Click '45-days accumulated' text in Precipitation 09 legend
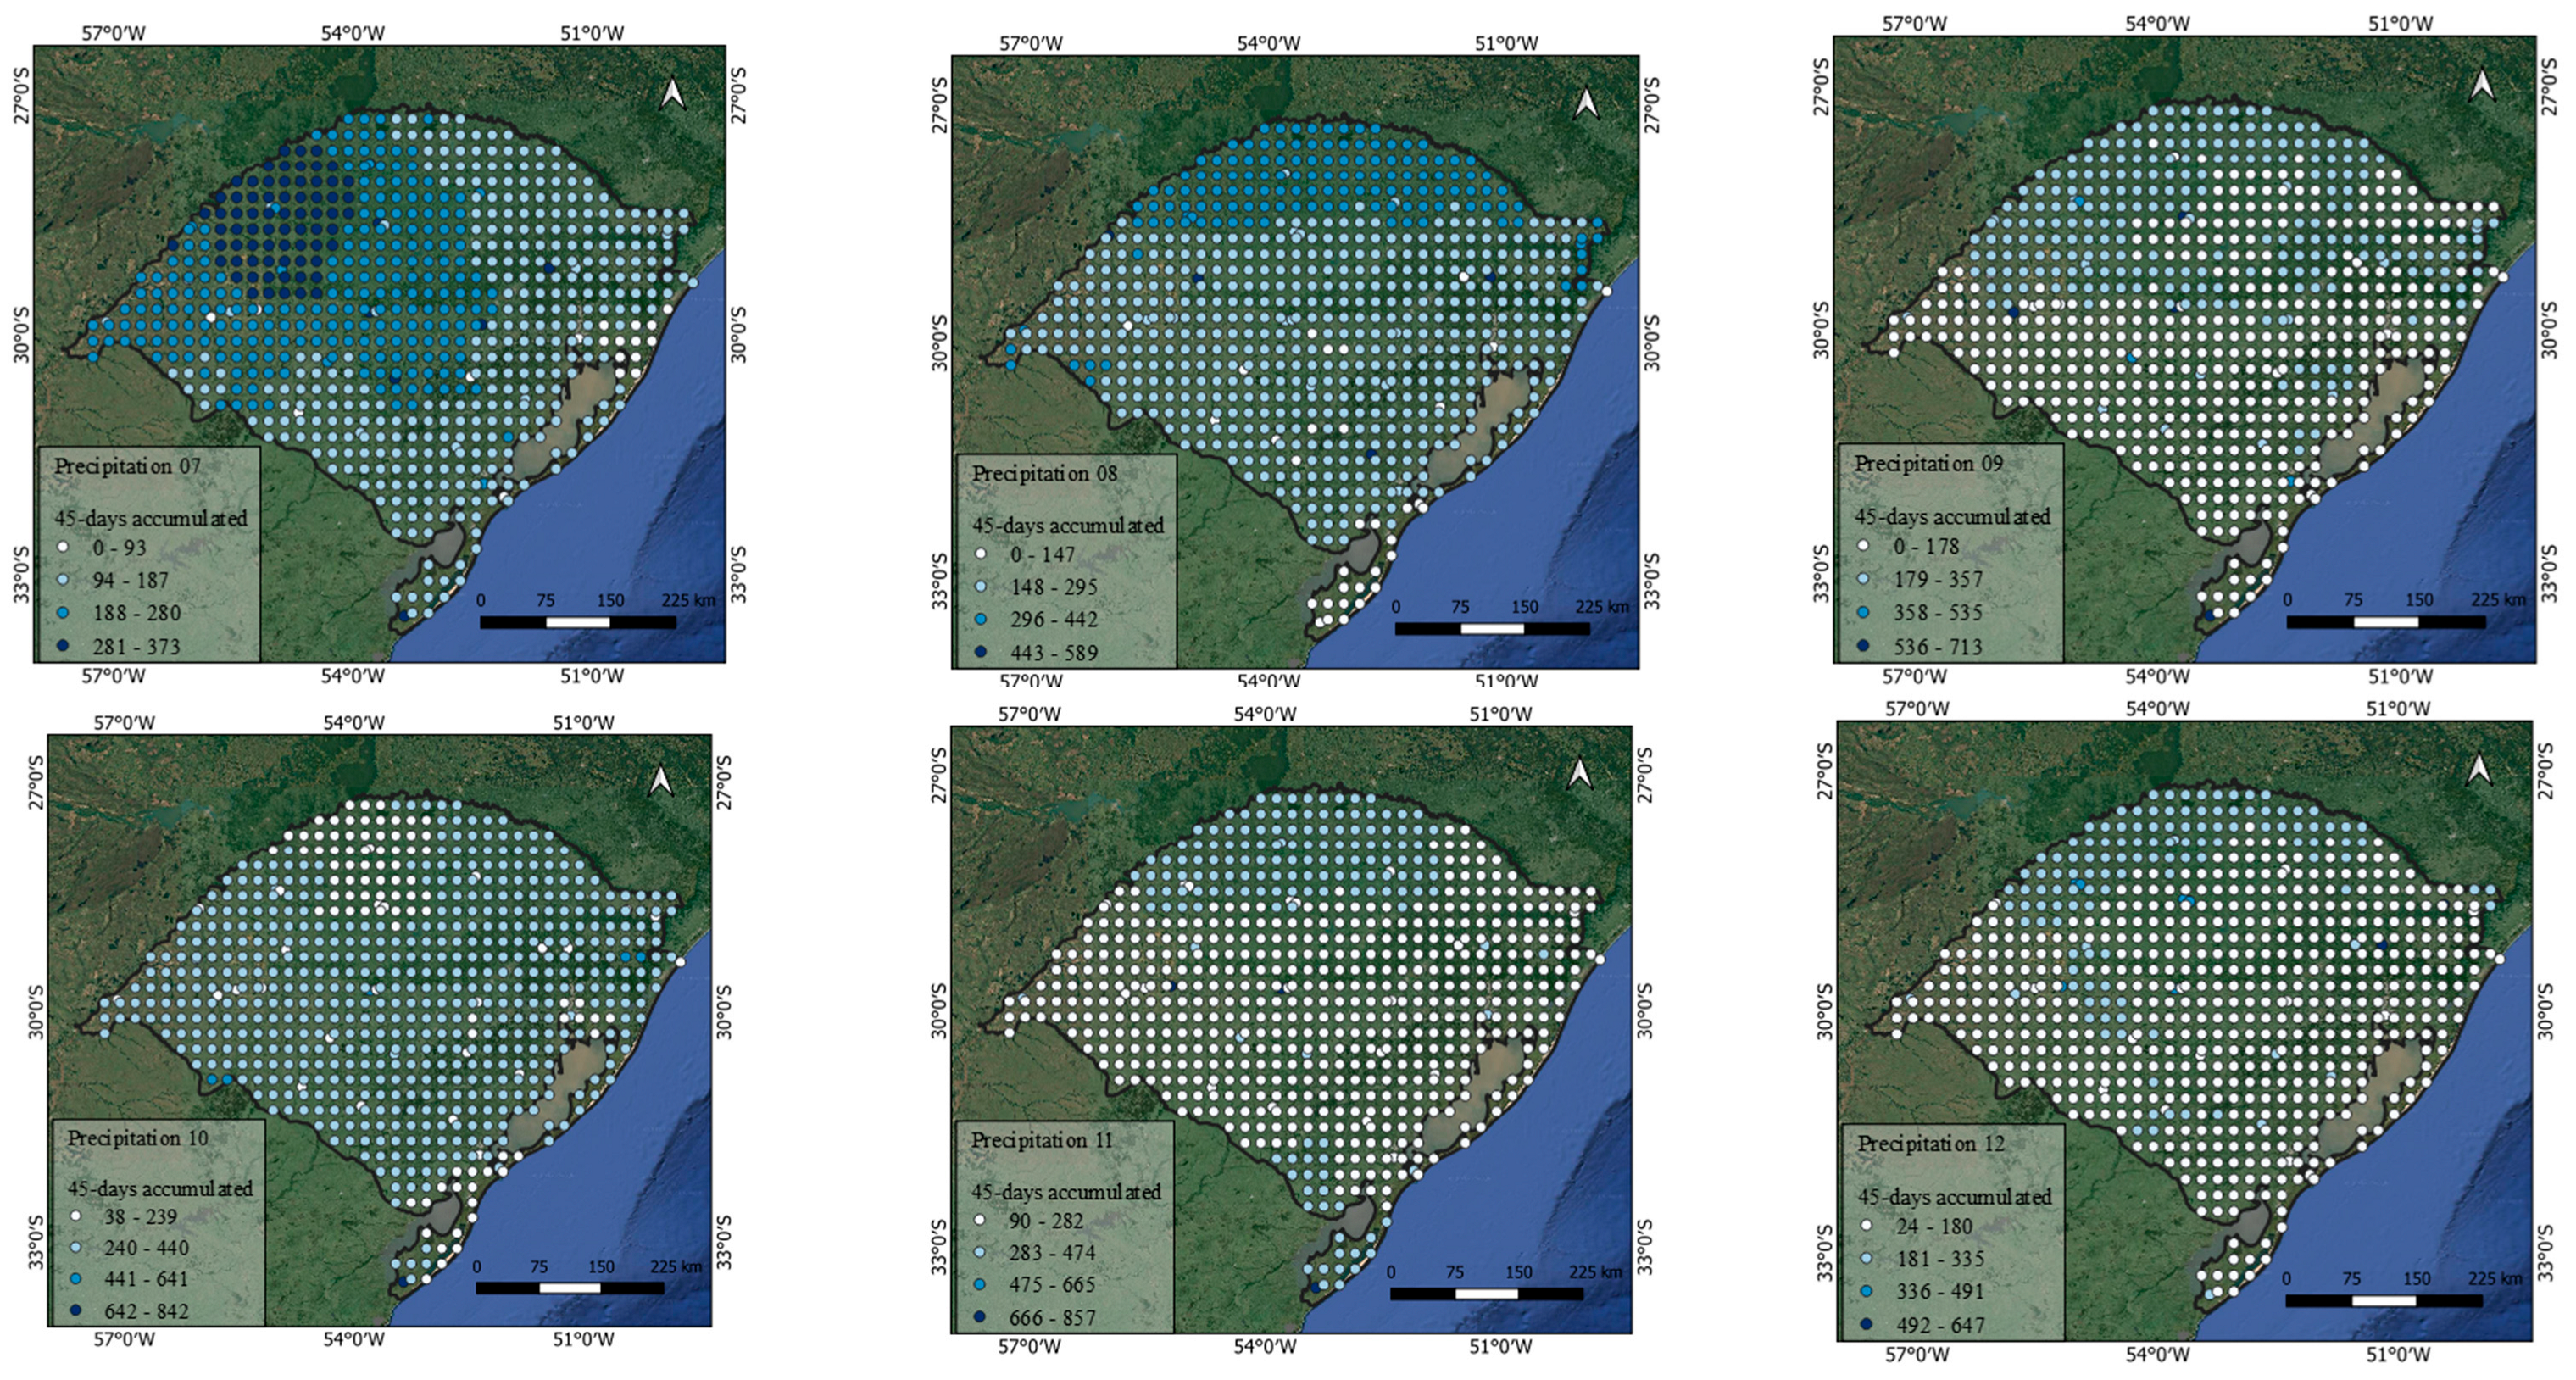This screenshot has height=1380, width=2576. (1952, 517)
